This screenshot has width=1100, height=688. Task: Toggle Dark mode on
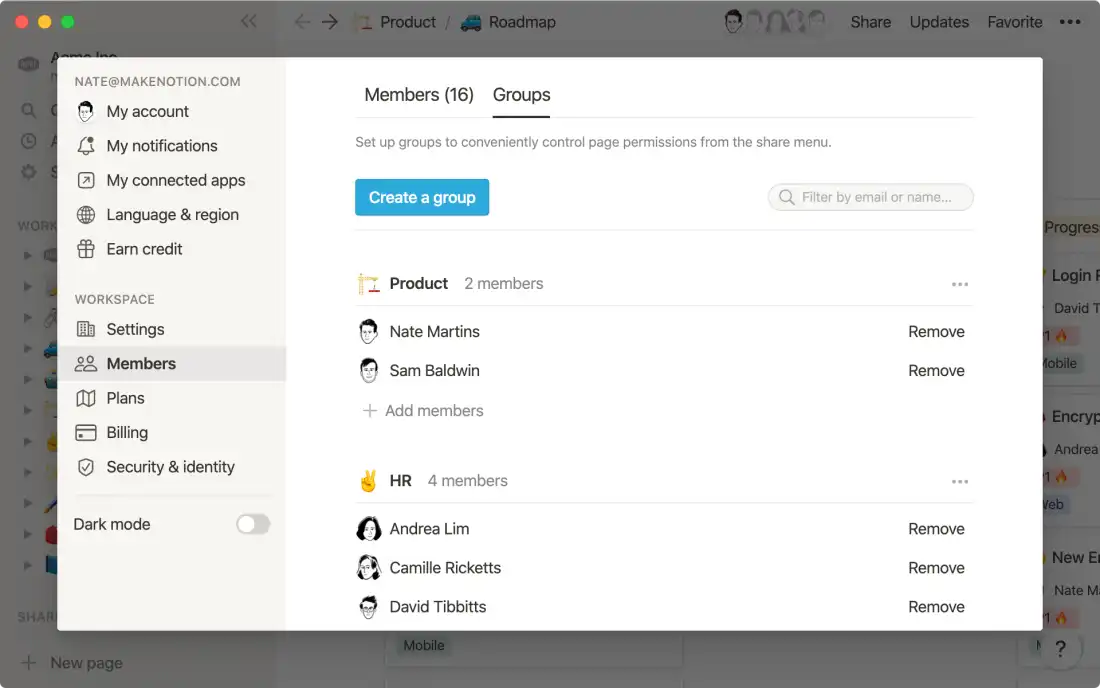click(x=253, y=523)
